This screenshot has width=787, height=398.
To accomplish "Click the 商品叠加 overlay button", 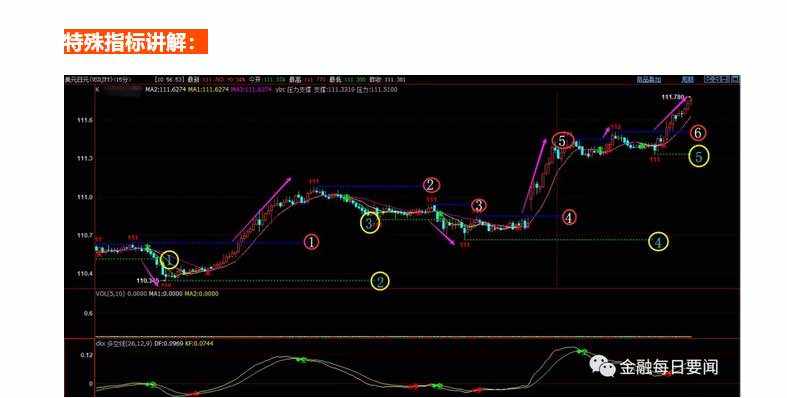I will point(648,80).
